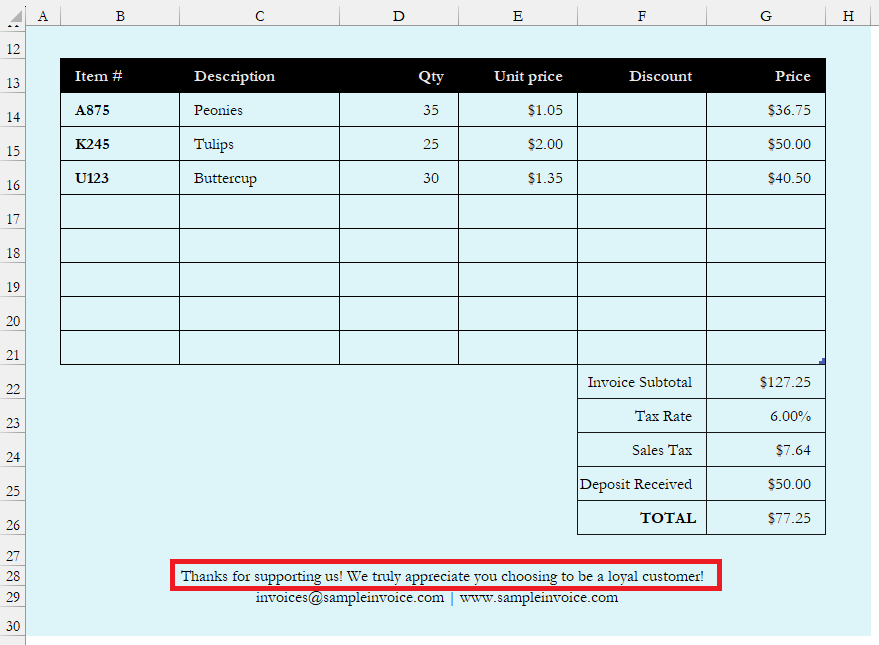Select column D header
879x645 pixels.
(399, 16)
